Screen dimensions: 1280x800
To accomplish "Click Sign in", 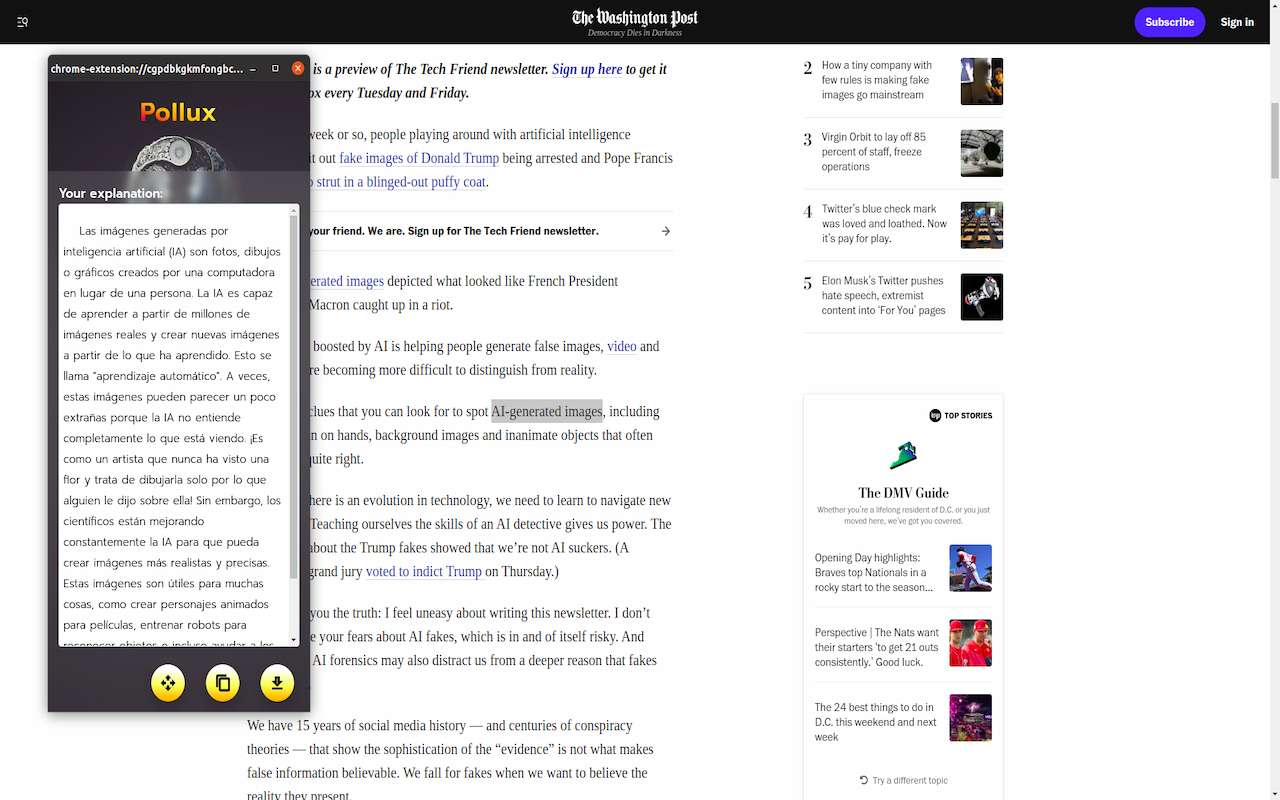I will coord(1237,22).
